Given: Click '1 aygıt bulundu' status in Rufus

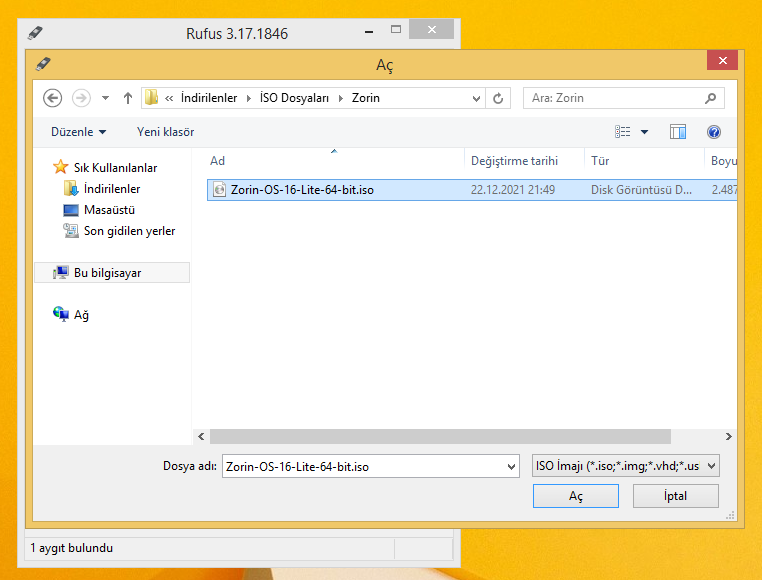Looking at the screenshot, I should 71,548.
